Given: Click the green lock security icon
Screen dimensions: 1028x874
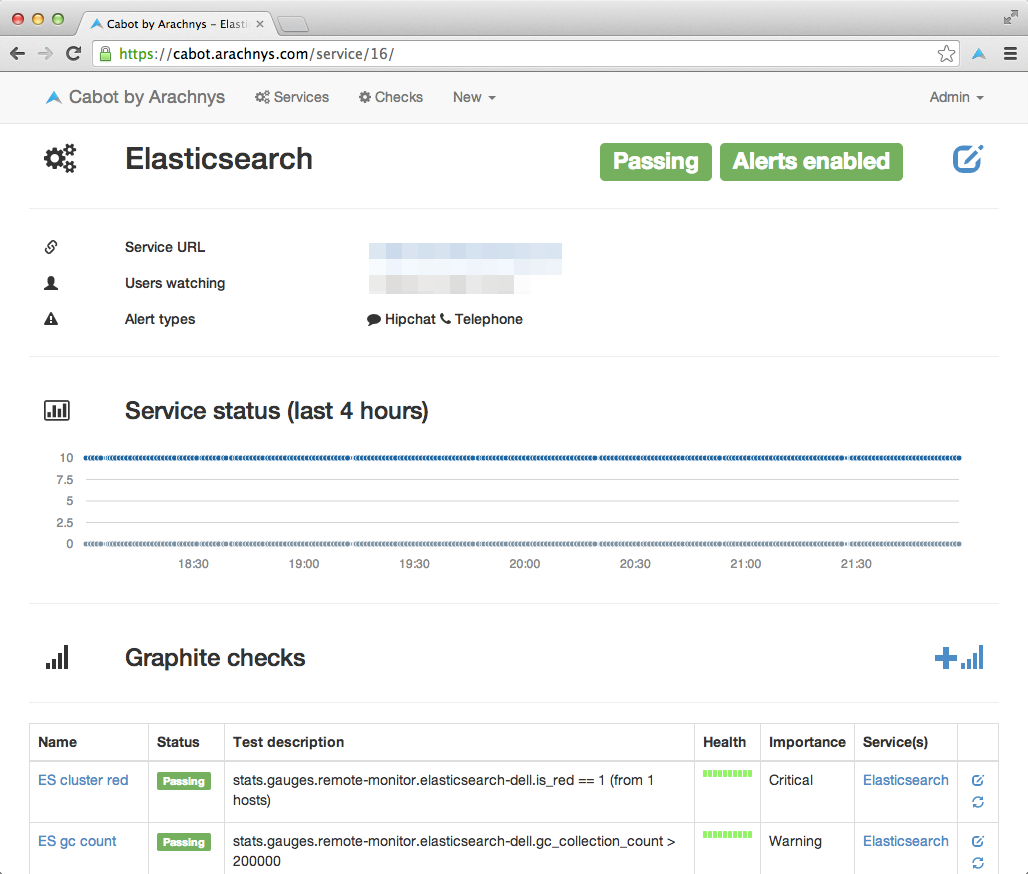Looking at the screenshot, I should [105, 54].
